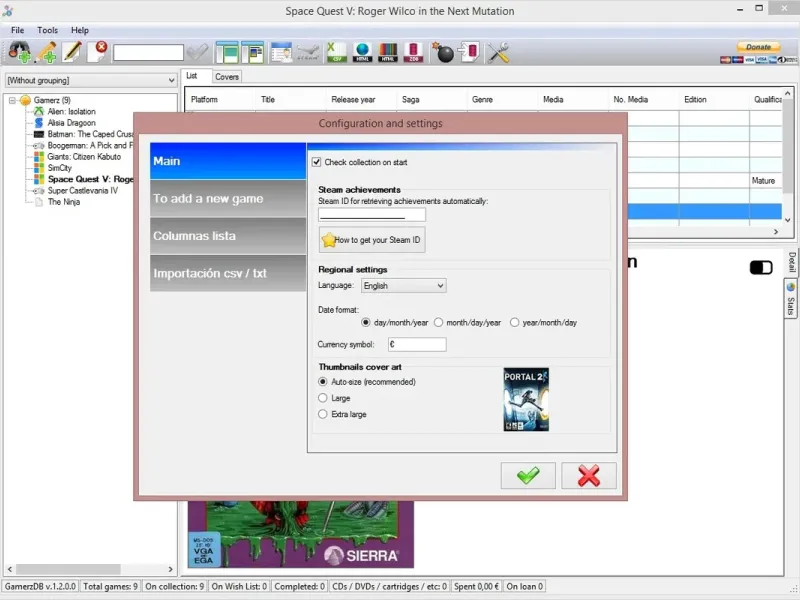The width and height of the screenshot is (800, 600).
Task: Select Auto-size (recommended) thumbnails option
Action: pos(322,382)
